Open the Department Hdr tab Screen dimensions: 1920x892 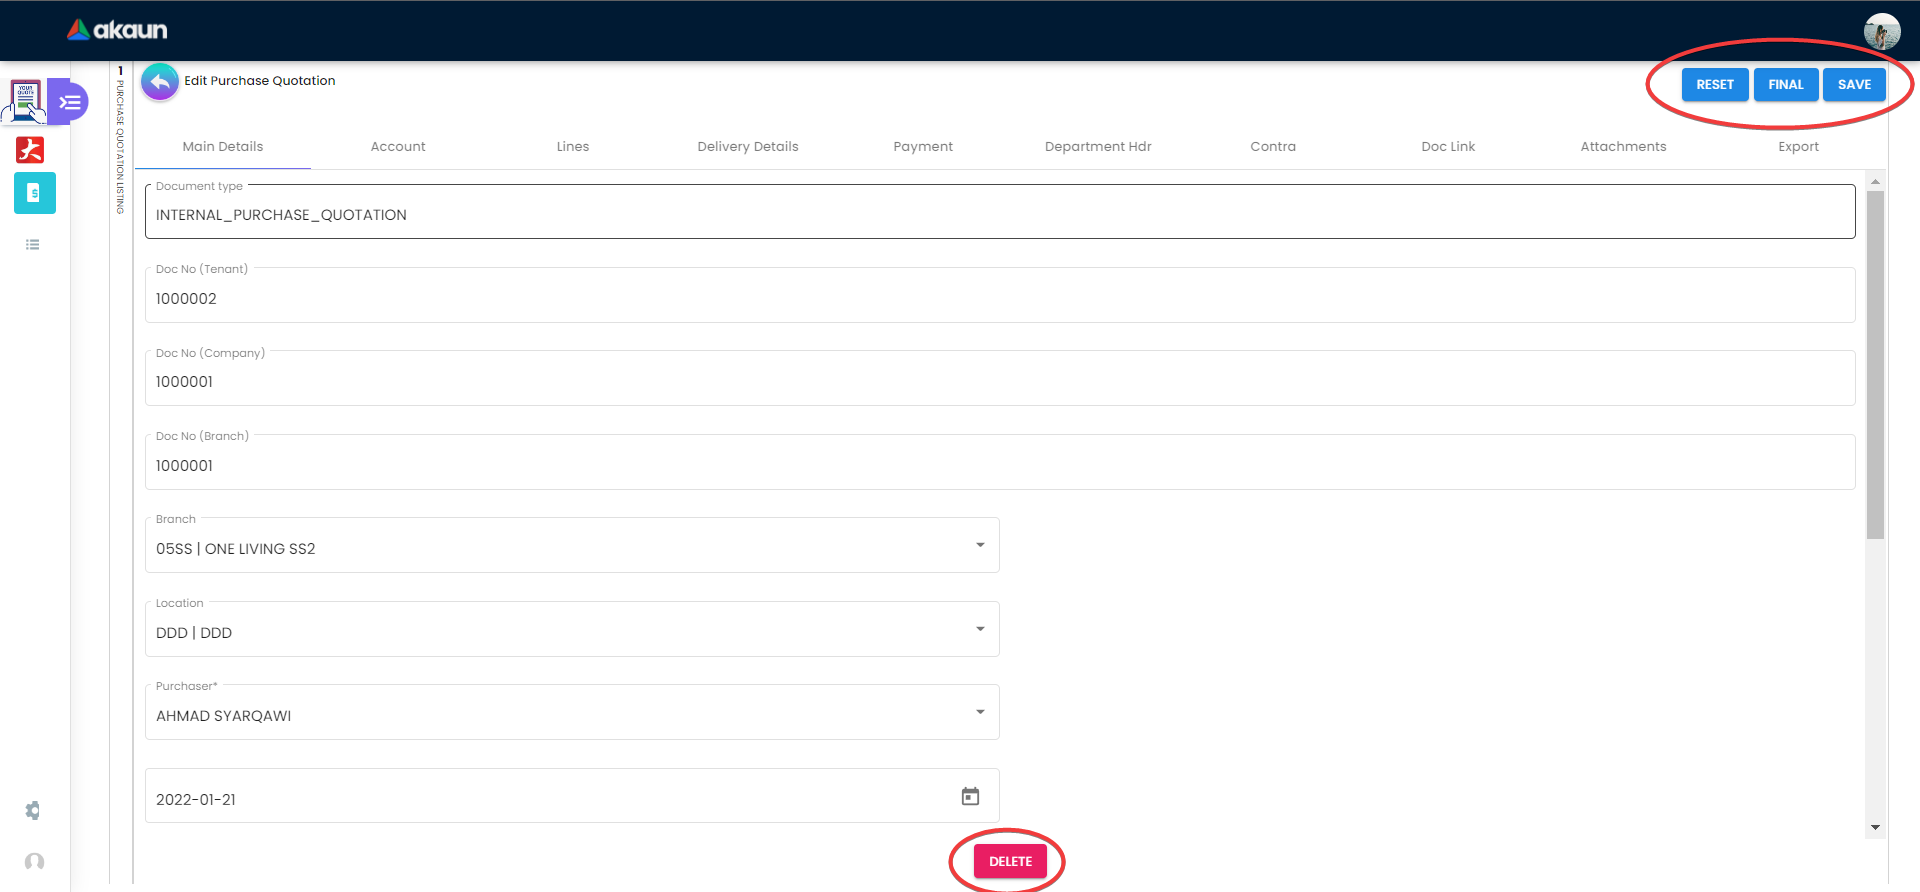(x=1098, y=147)
